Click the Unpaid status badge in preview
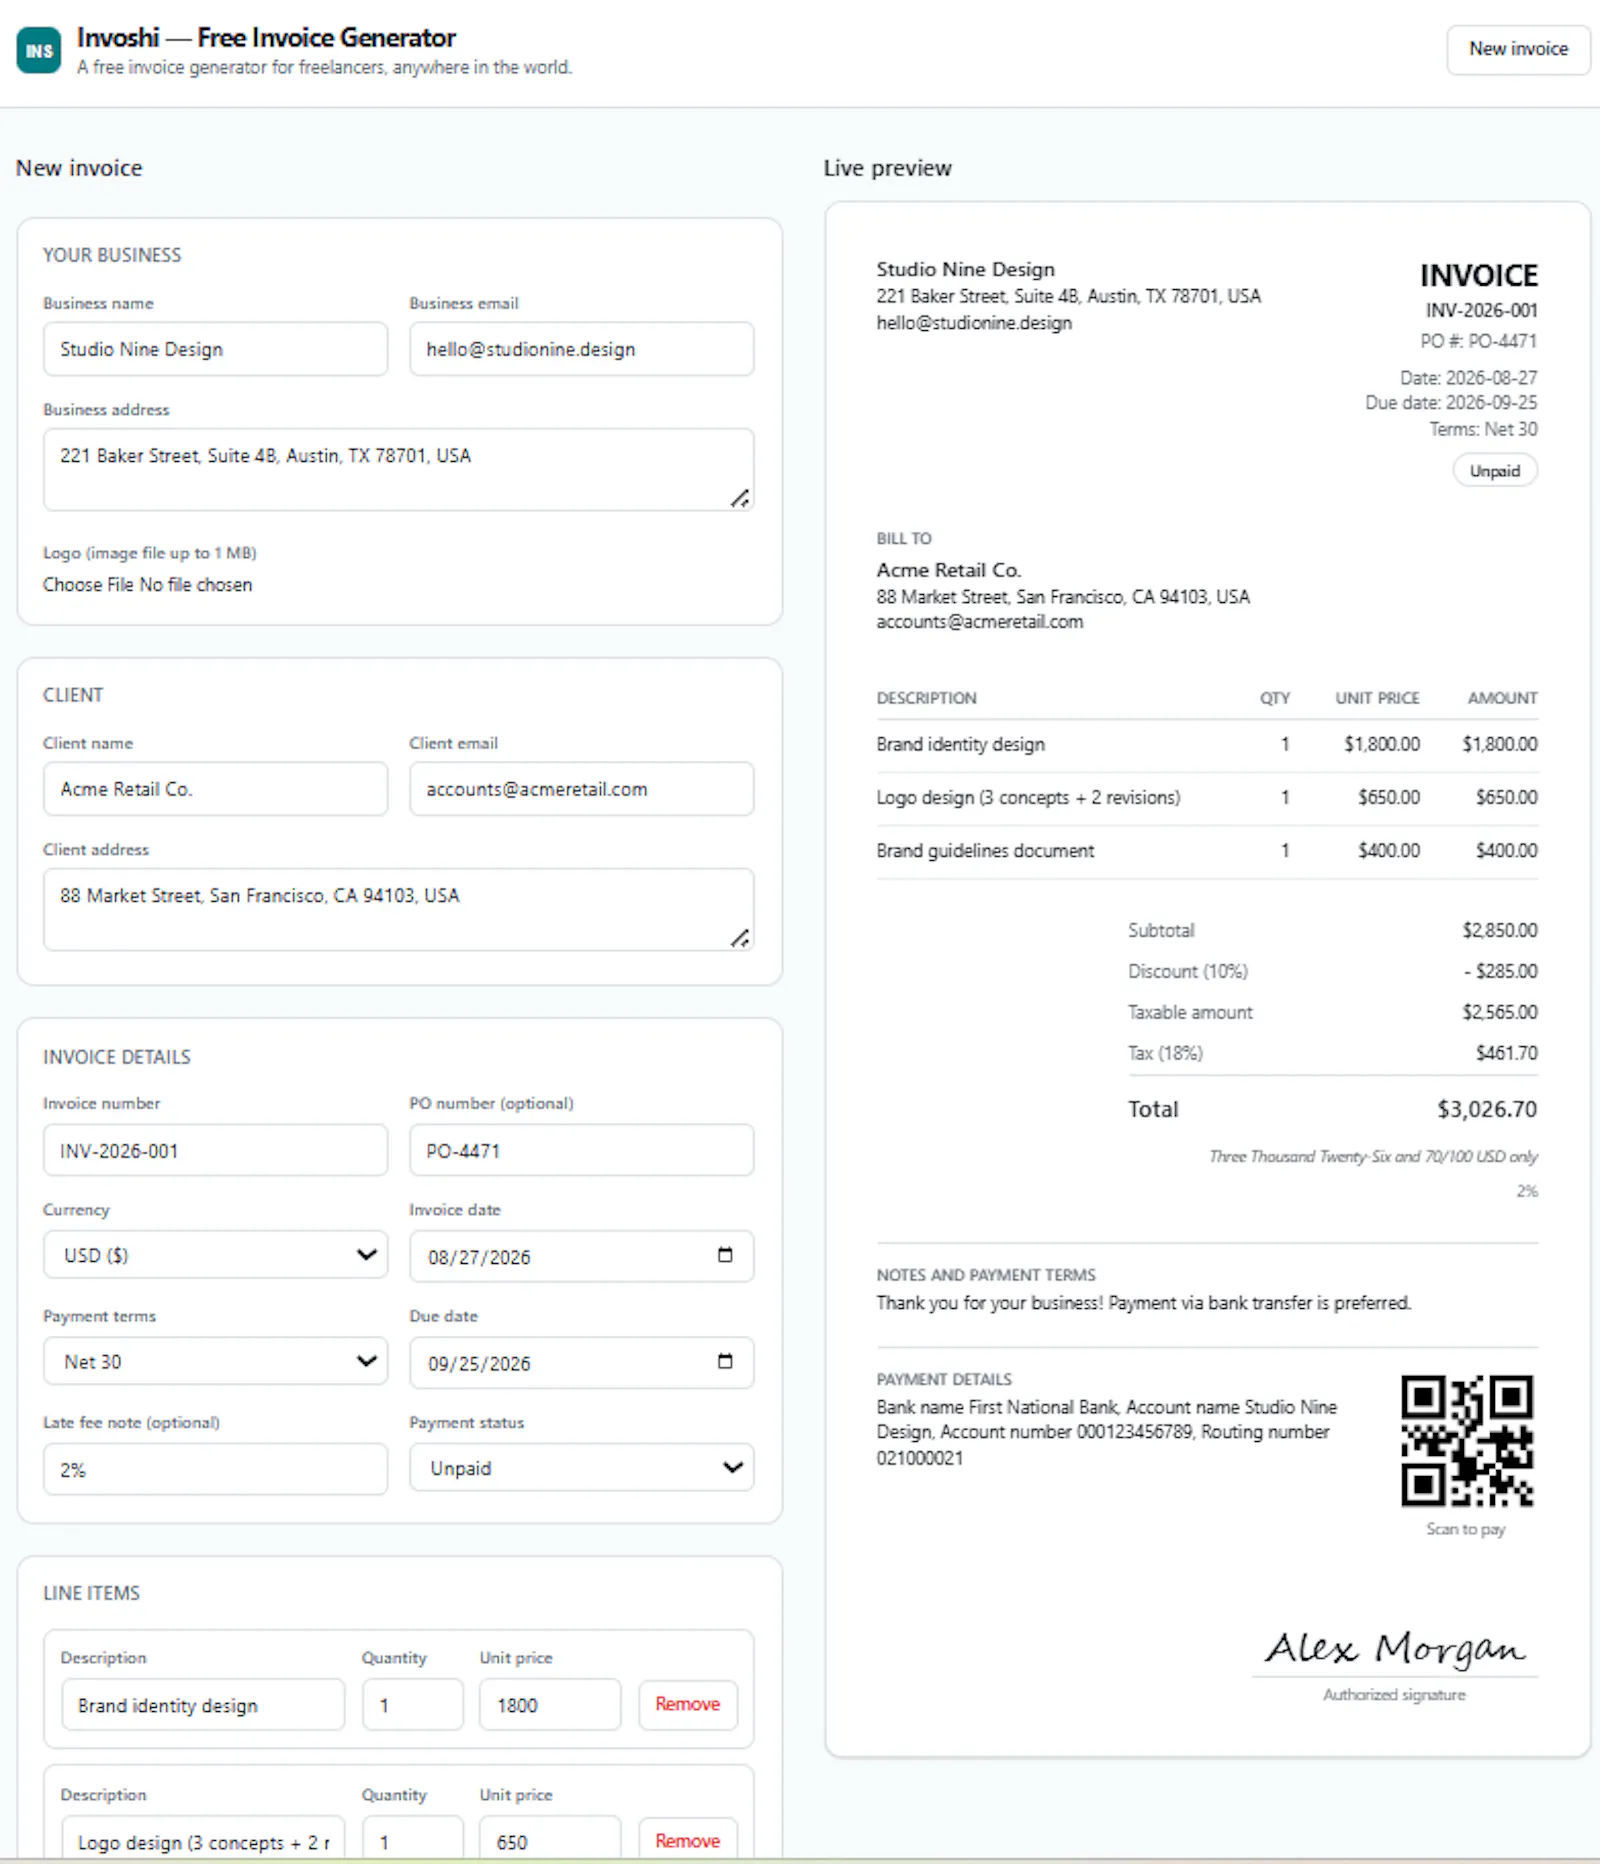This screenshot has width=1600, height=1864. [x=1495, y=471]
